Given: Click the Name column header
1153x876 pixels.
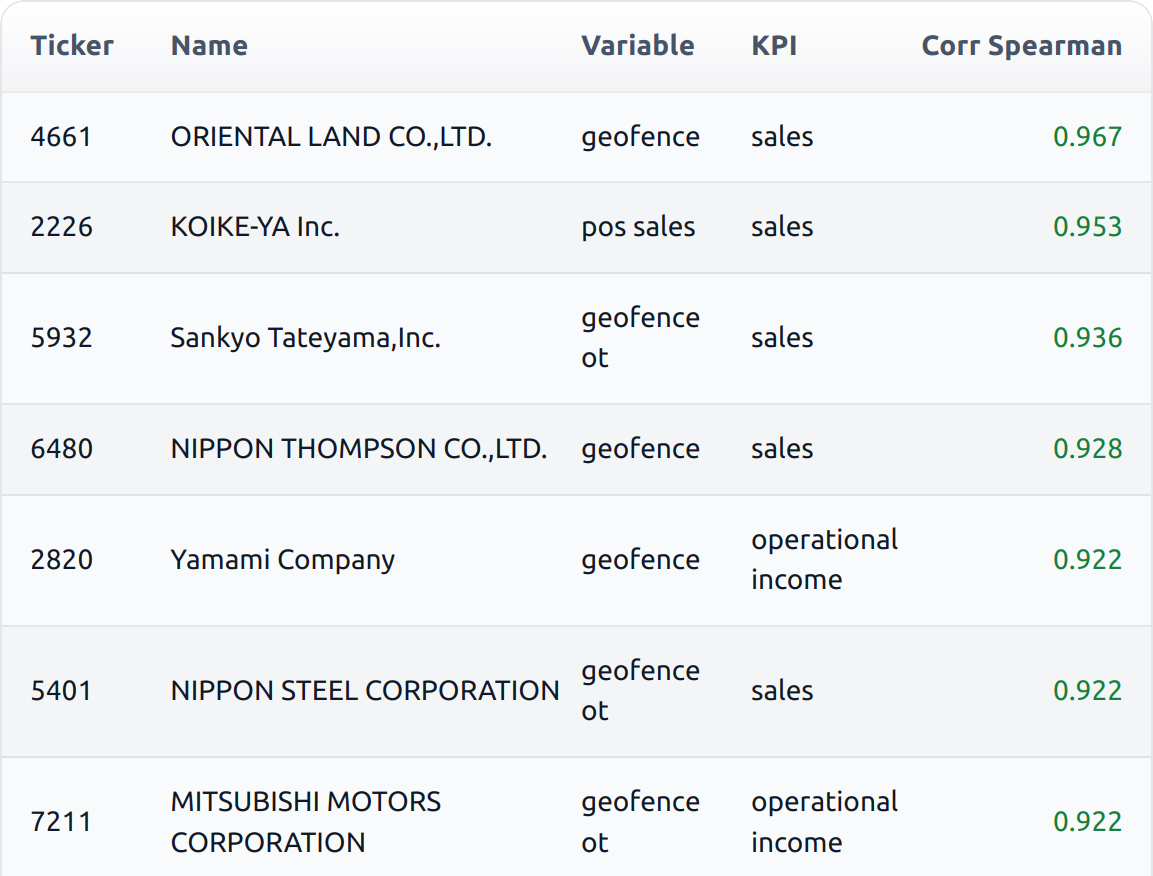Looking at the screenshot, I should coord(209,45).
